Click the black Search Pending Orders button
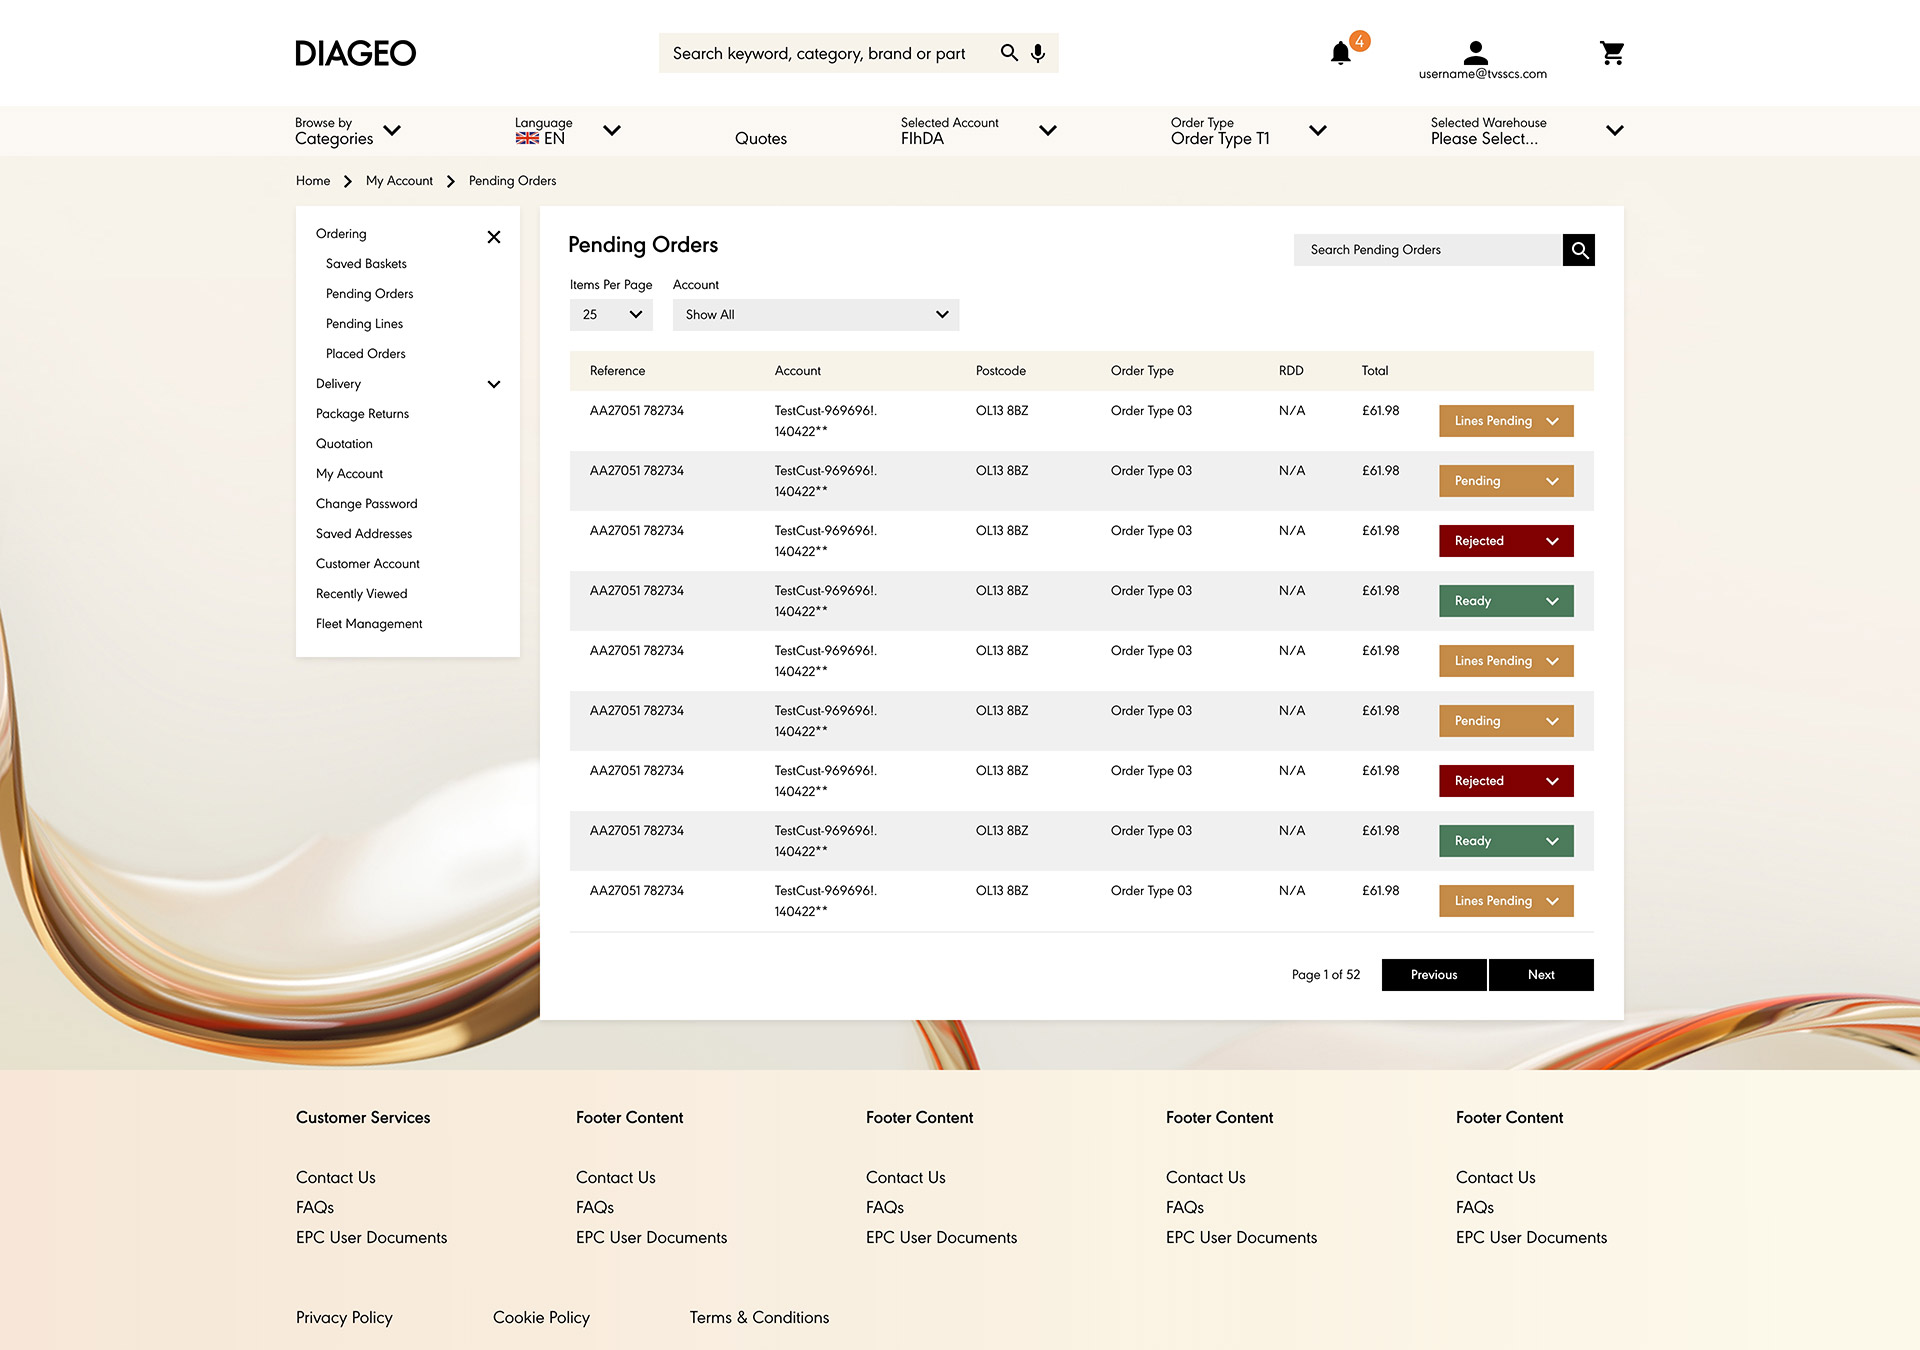Image resolution: width=1920 pixels, height=1350 pixels. [x=1578, y=250]
